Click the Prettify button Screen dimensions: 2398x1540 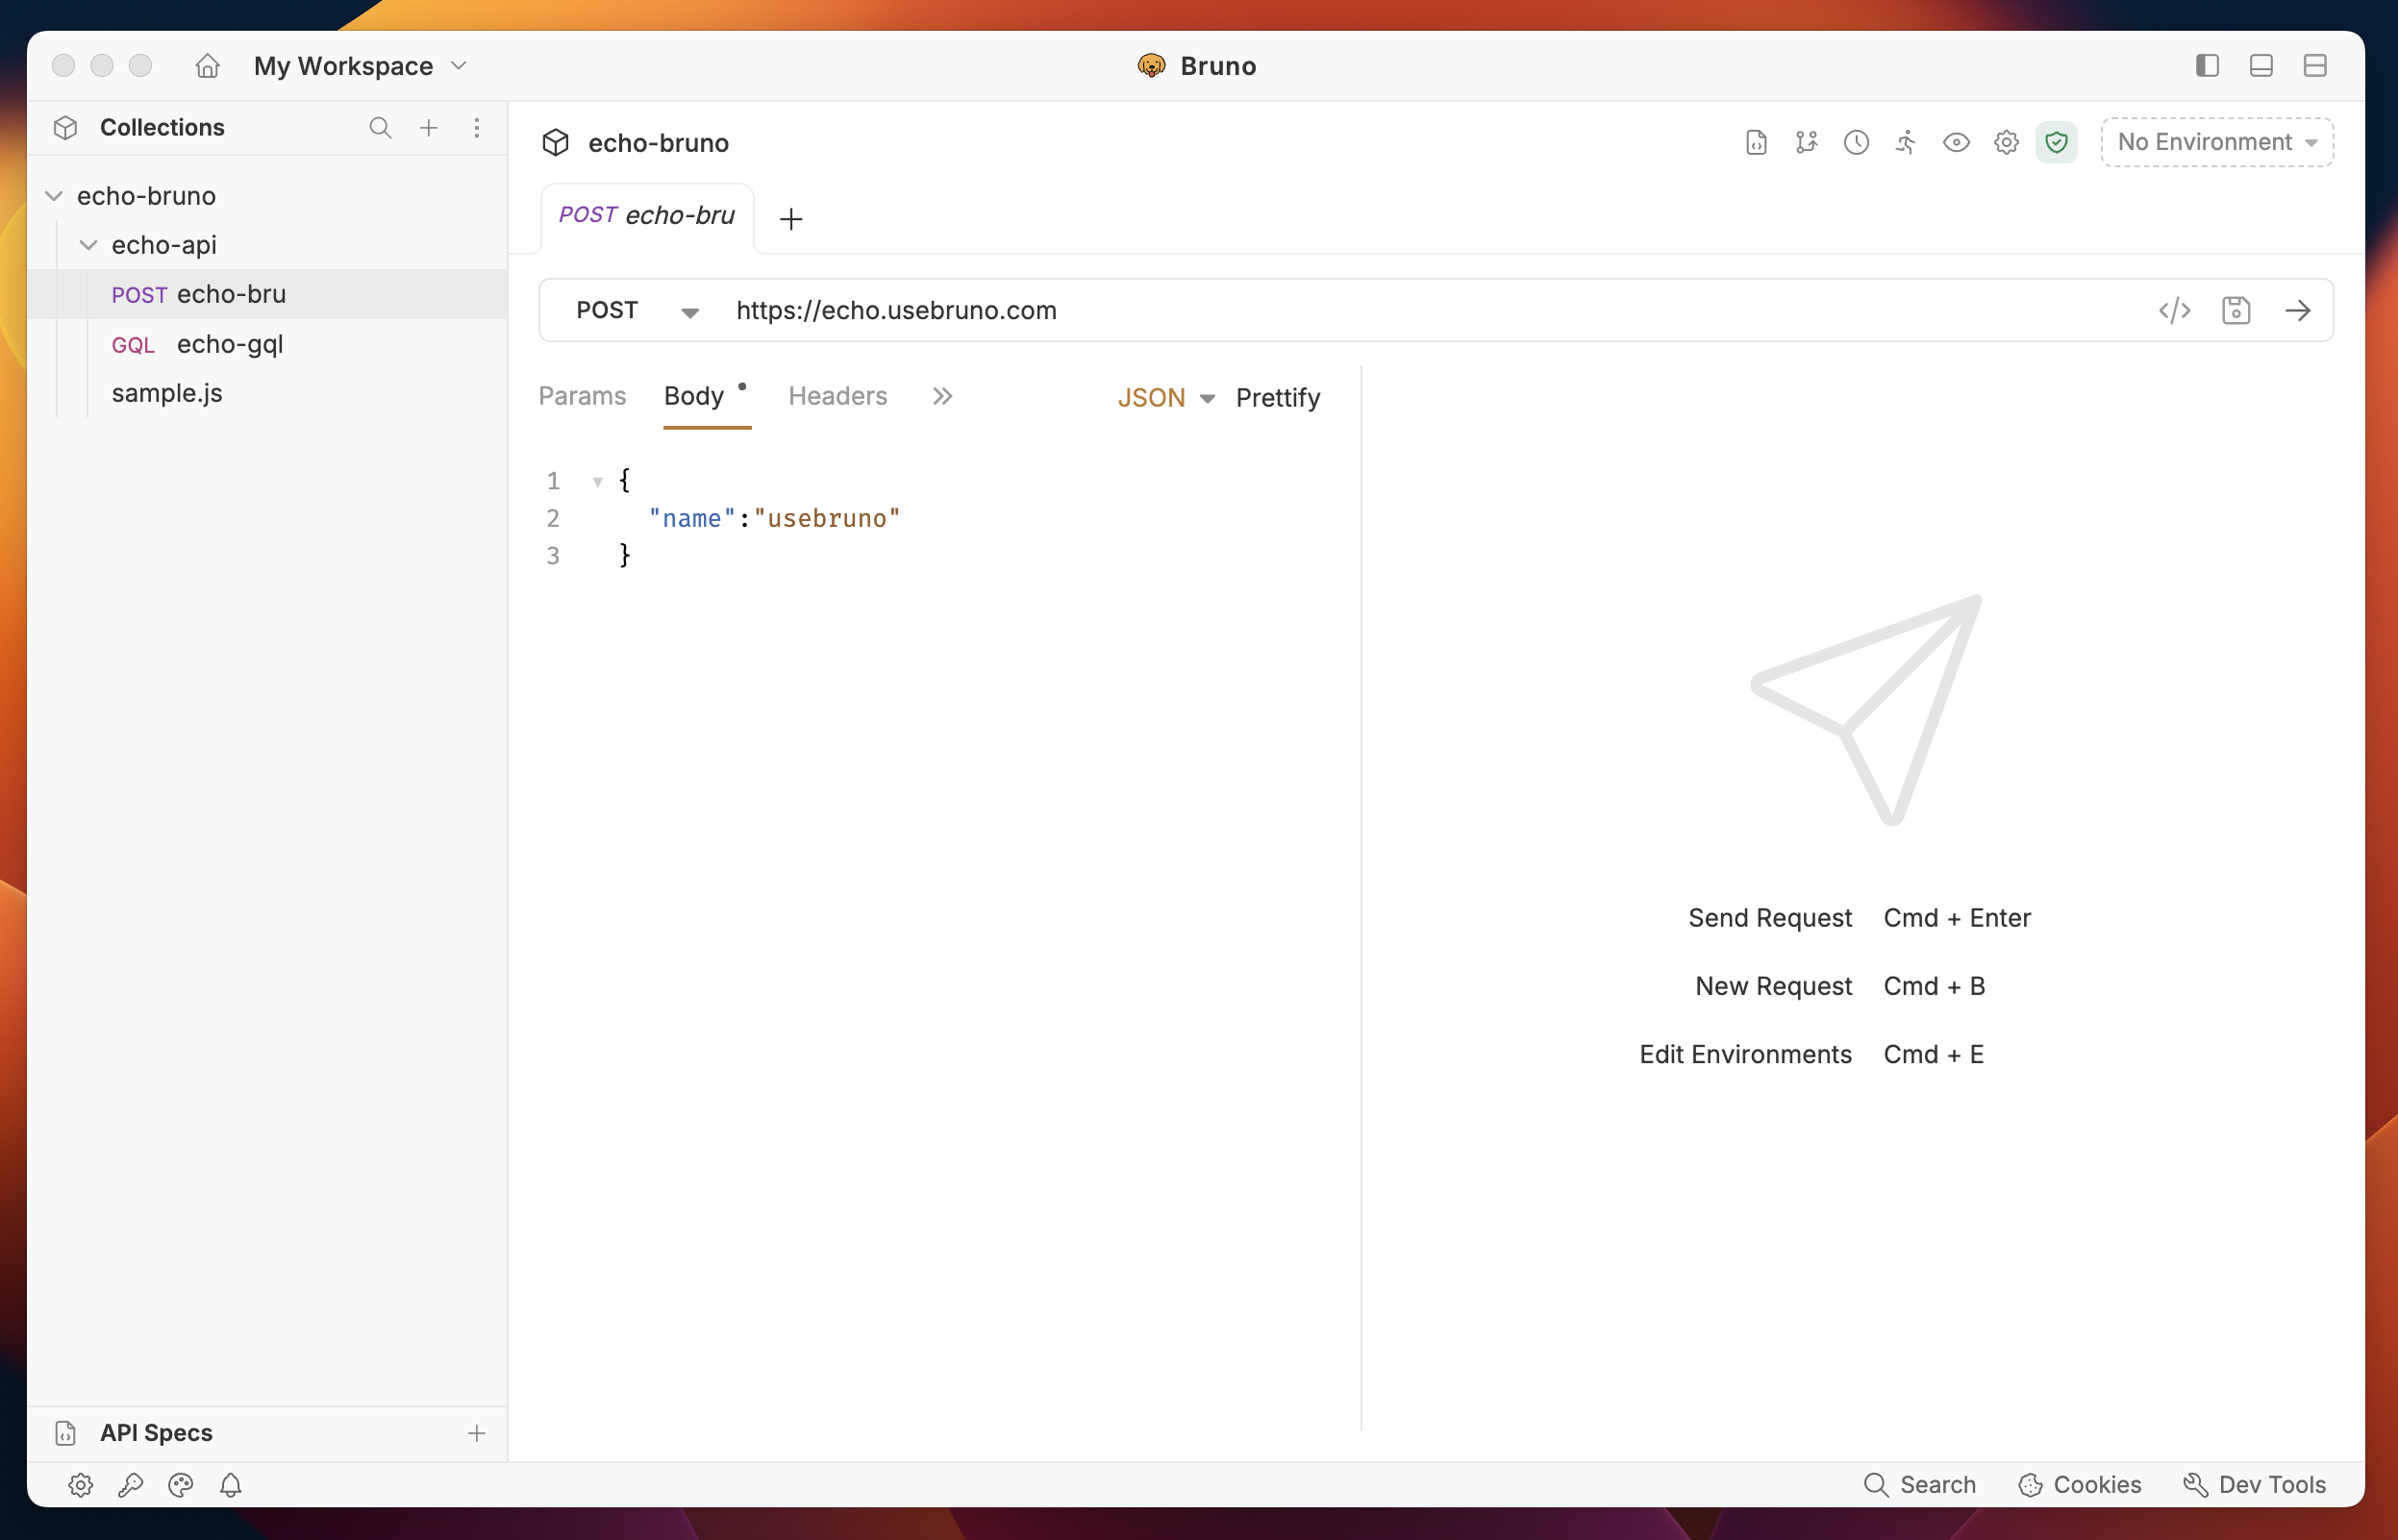coord(1277,397)
